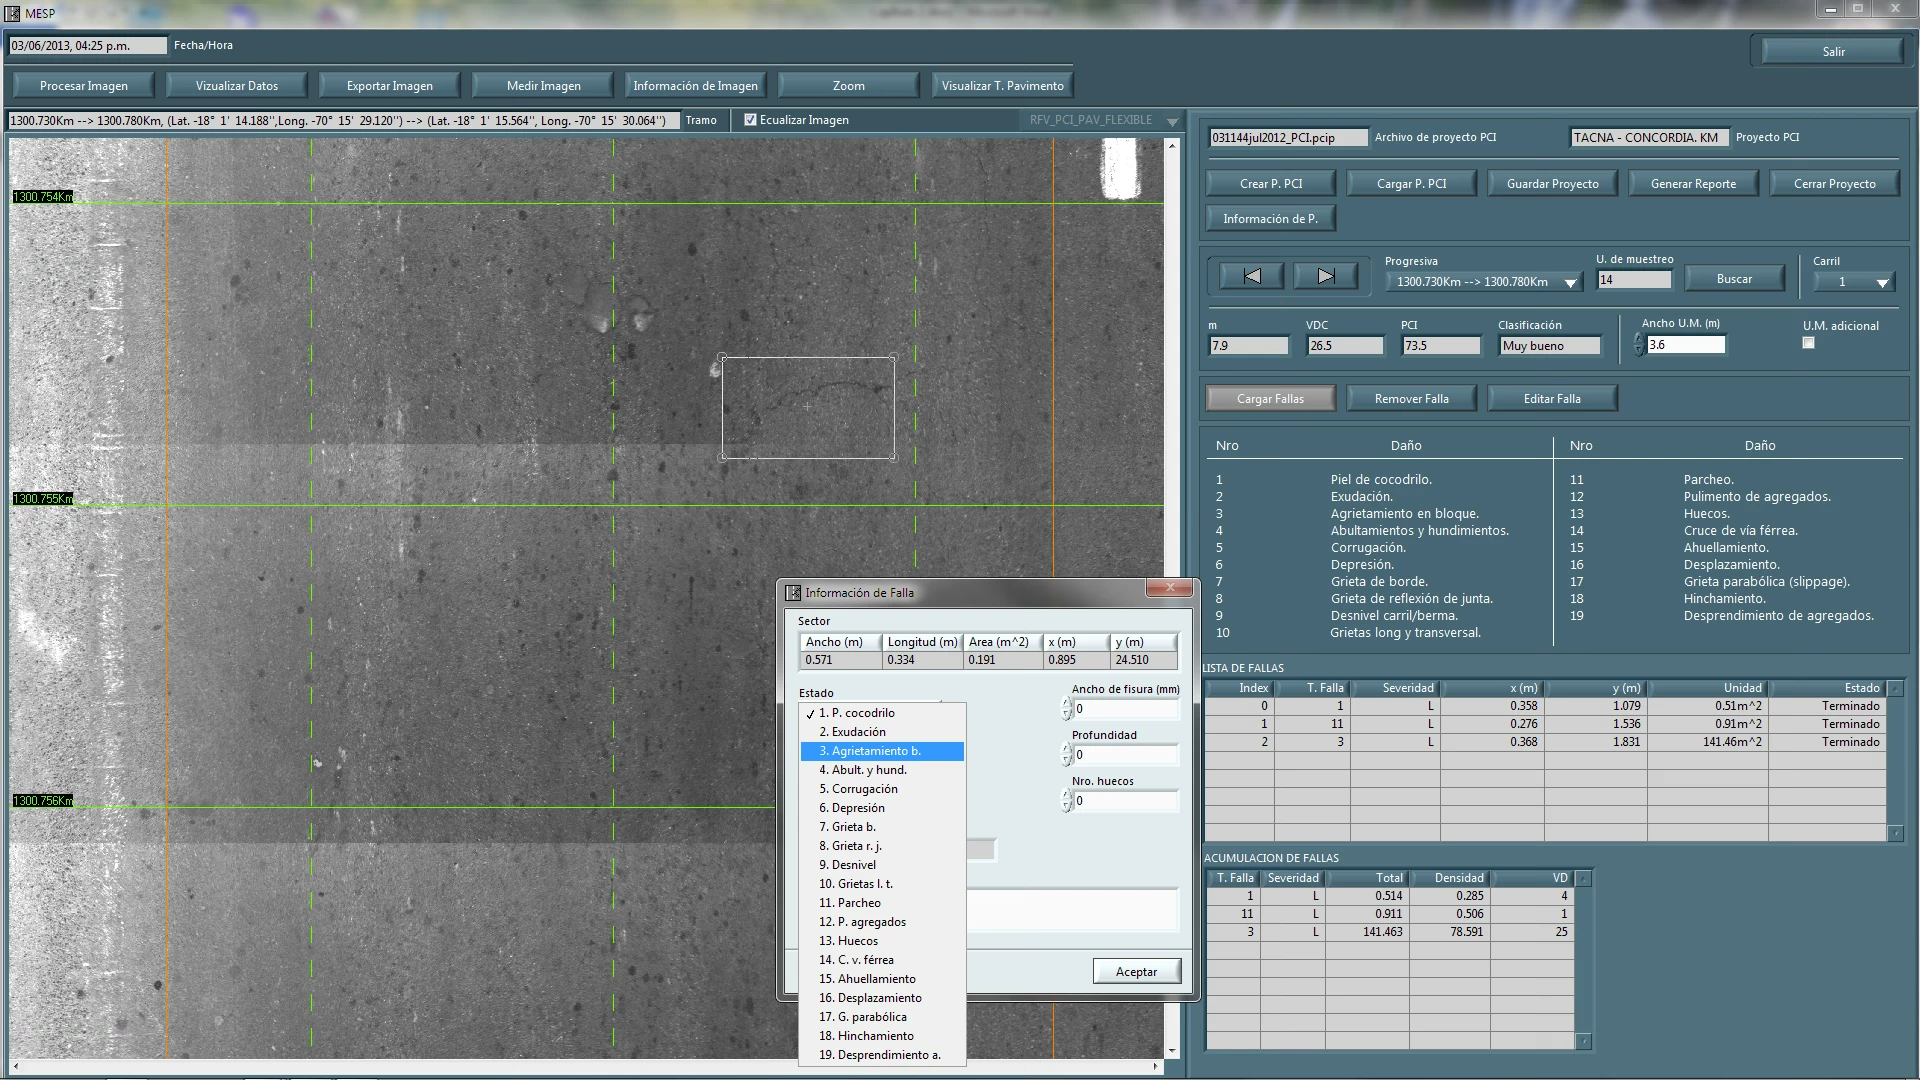Pick 15. Ahuellamiento option
1920x1080 pixels.
pos(881,979)
